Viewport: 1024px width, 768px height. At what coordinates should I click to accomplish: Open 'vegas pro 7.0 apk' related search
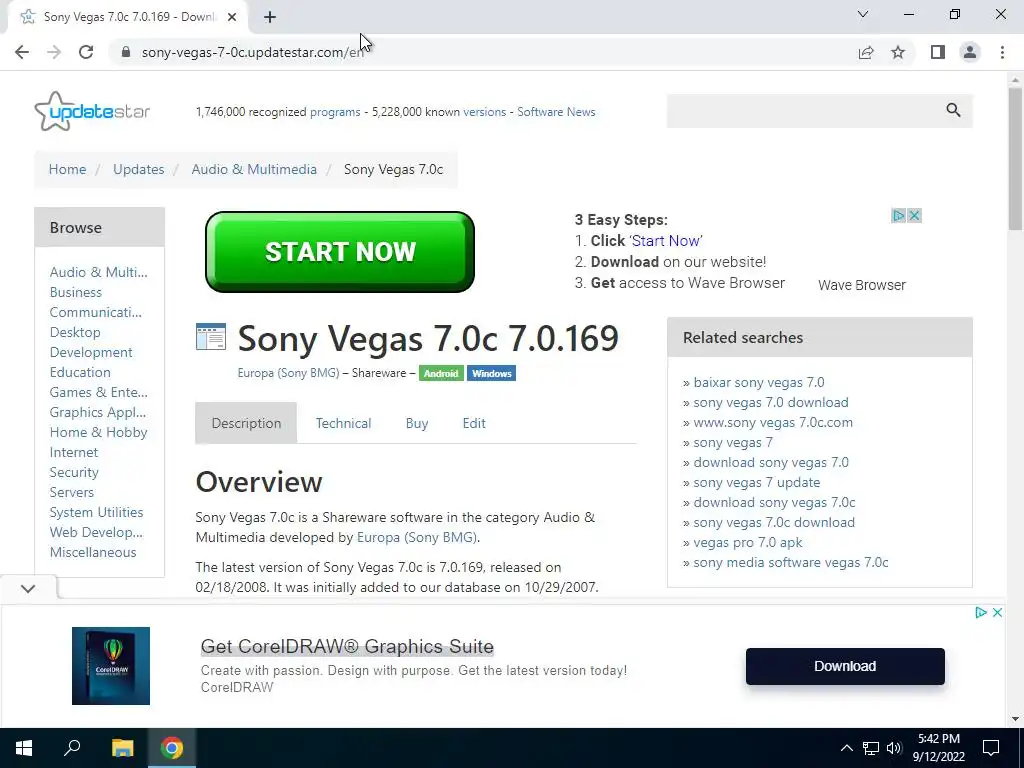pyautogui.click(x=748, y=542)
